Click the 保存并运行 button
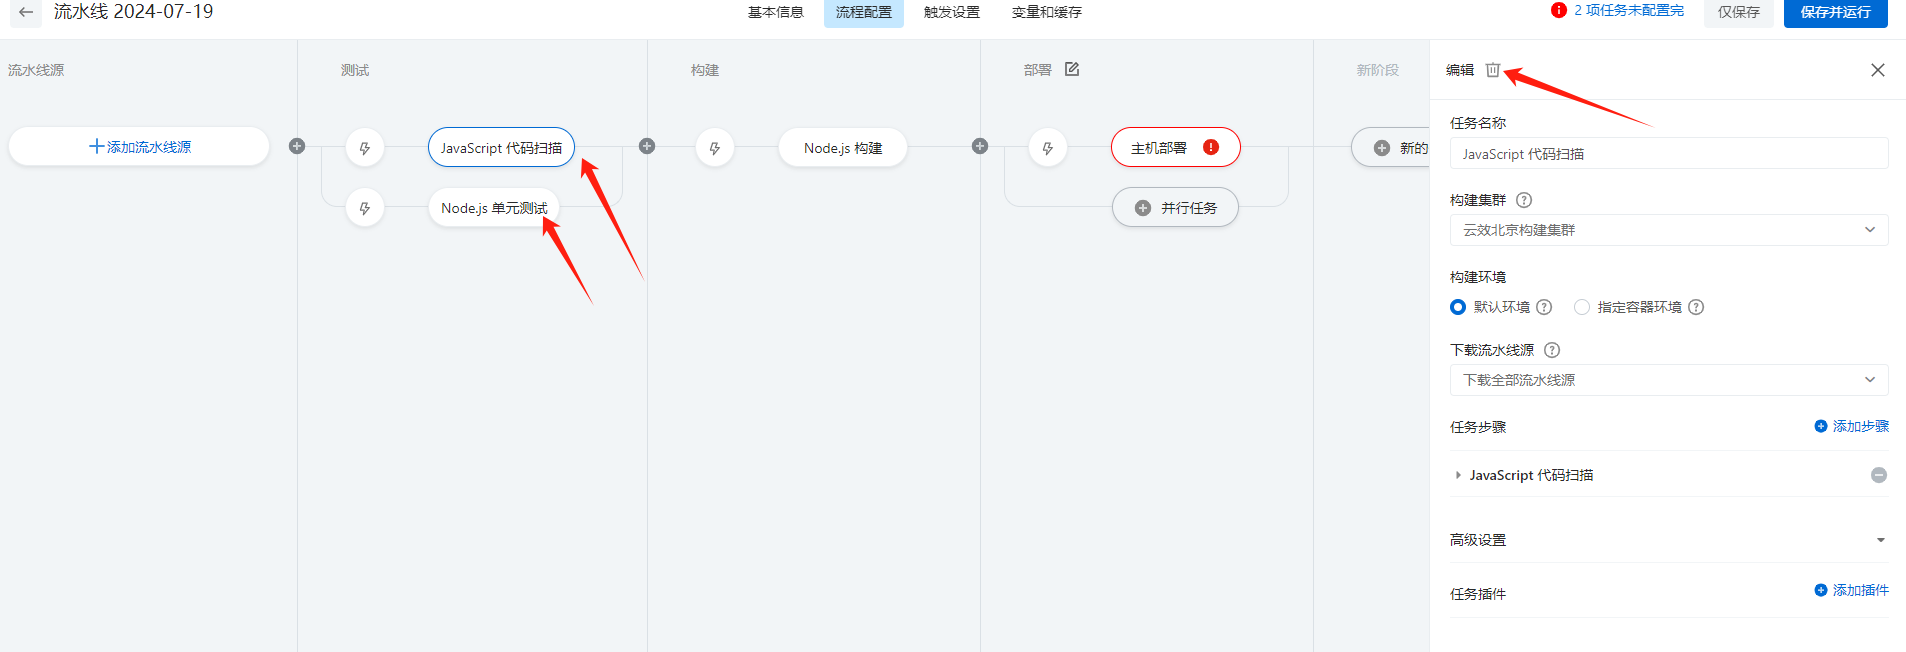This screenshot has height=652, width=1906. (1835, 13)
